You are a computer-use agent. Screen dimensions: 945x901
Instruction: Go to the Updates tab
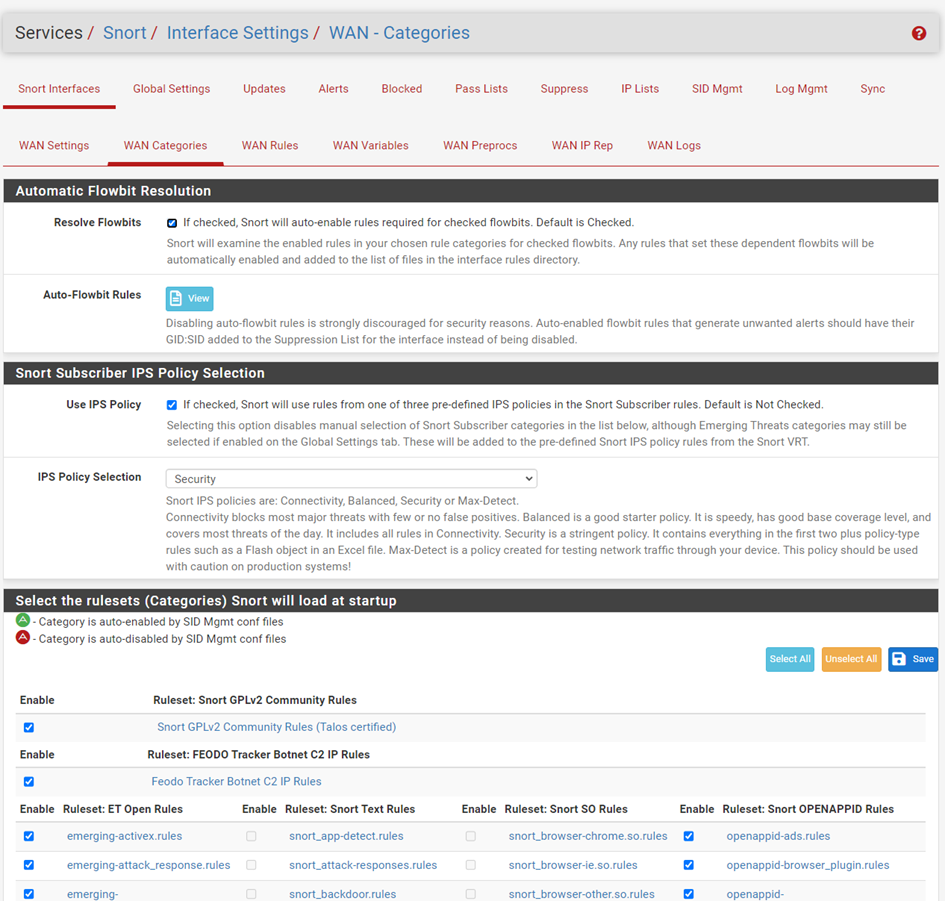pyautogui.click(x=264, y=89)
